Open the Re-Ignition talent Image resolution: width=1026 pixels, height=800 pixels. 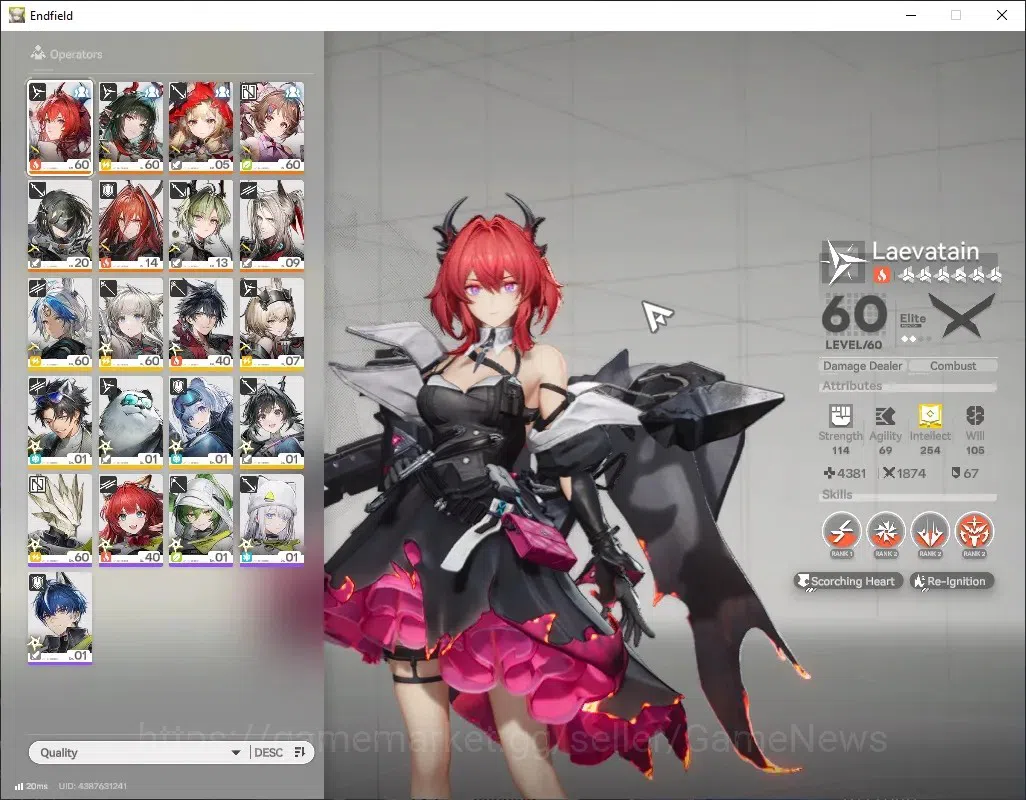(952, 581)
